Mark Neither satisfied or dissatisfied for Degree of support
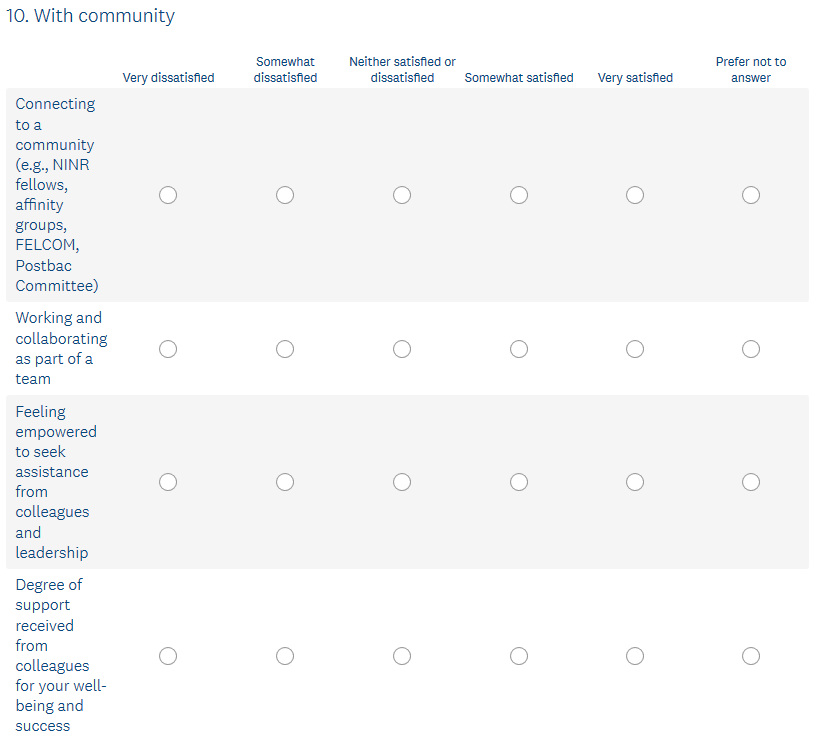The image size is (819, 739). [402, 656]
